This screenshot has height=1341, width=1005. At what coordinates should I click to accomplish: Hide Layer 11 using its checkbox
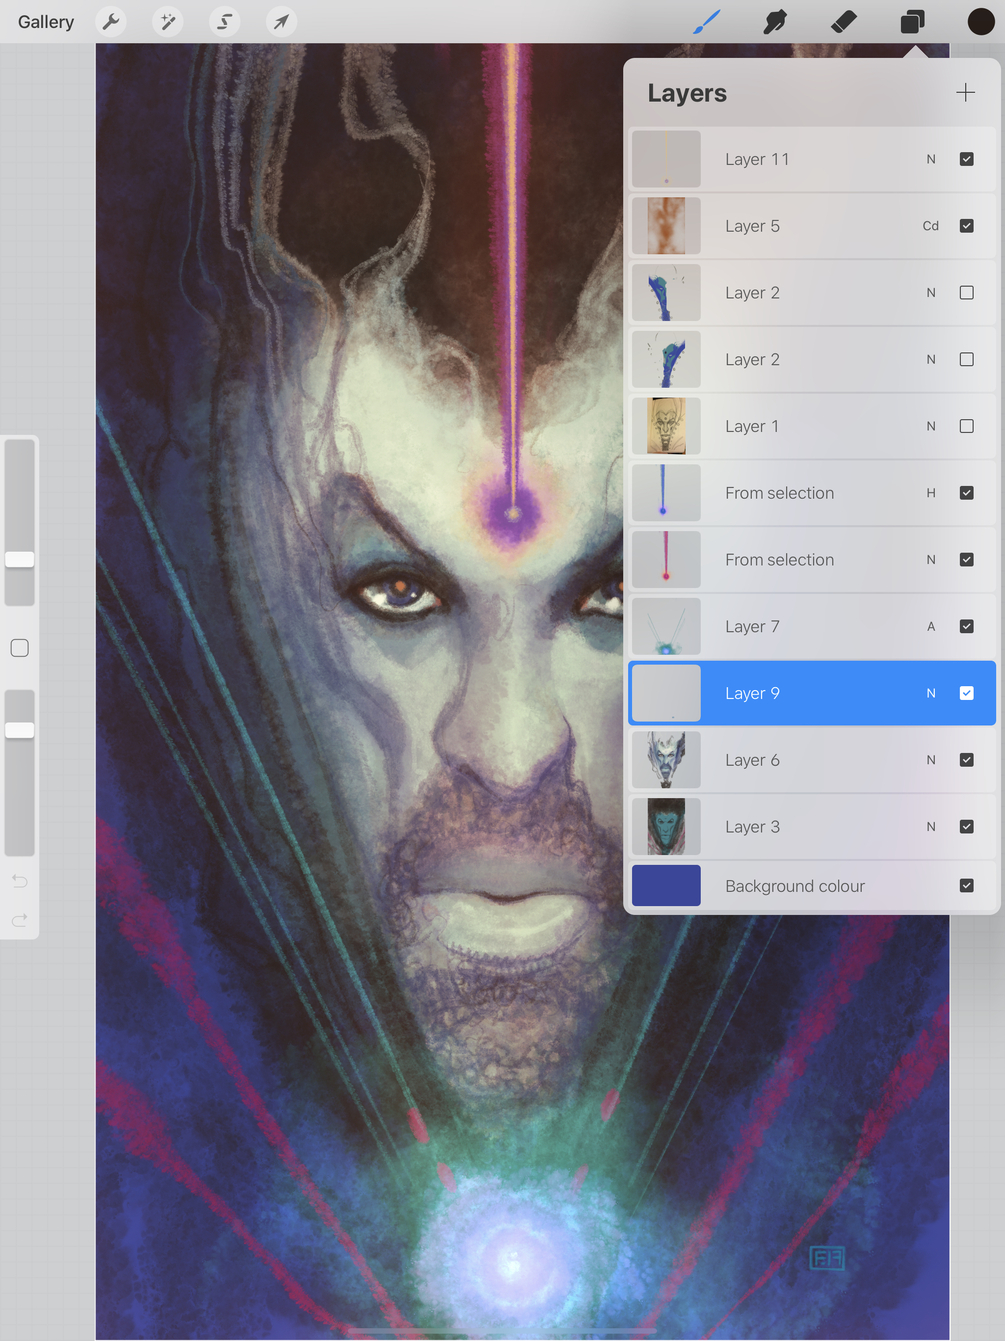[x=967, y=159]
